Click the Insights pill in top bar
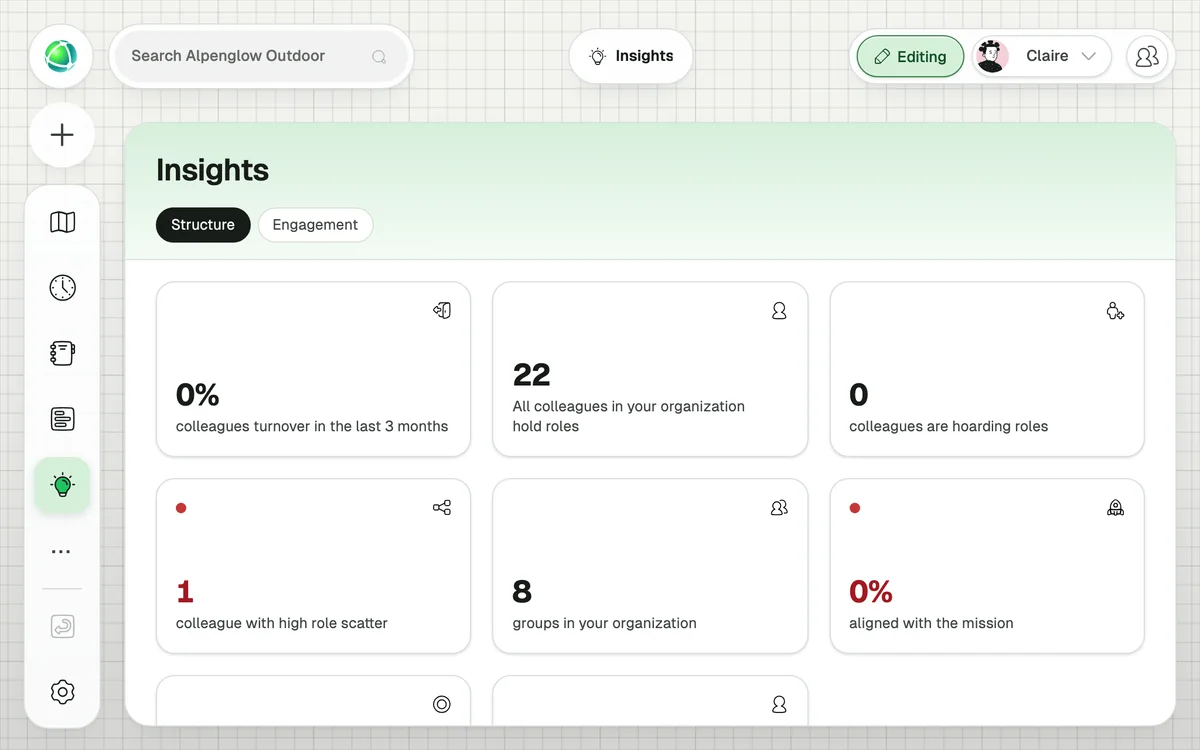This screenshot has width=1200, height=750. [x=631, y=56]
